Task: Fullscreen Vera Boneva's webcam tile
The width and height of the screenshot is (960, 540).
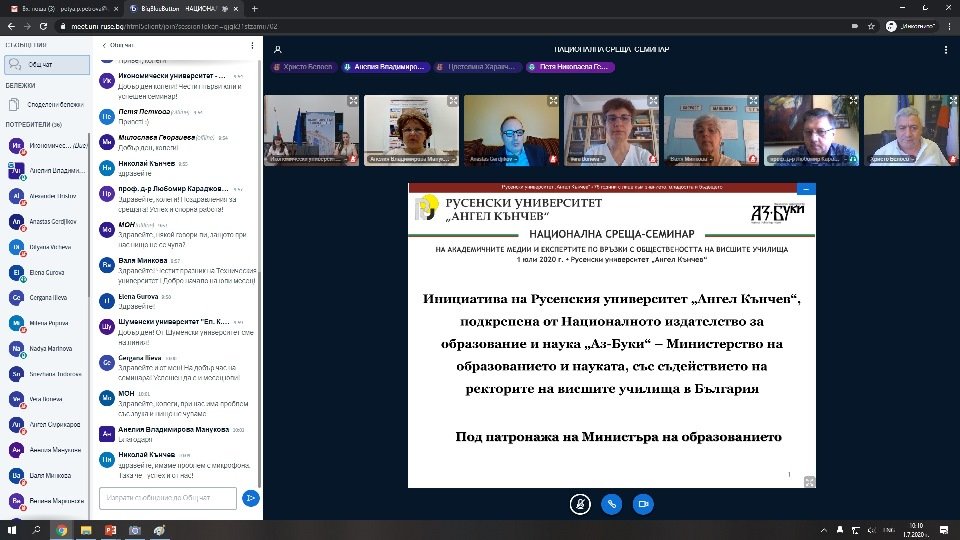Action: click(653, 101)
